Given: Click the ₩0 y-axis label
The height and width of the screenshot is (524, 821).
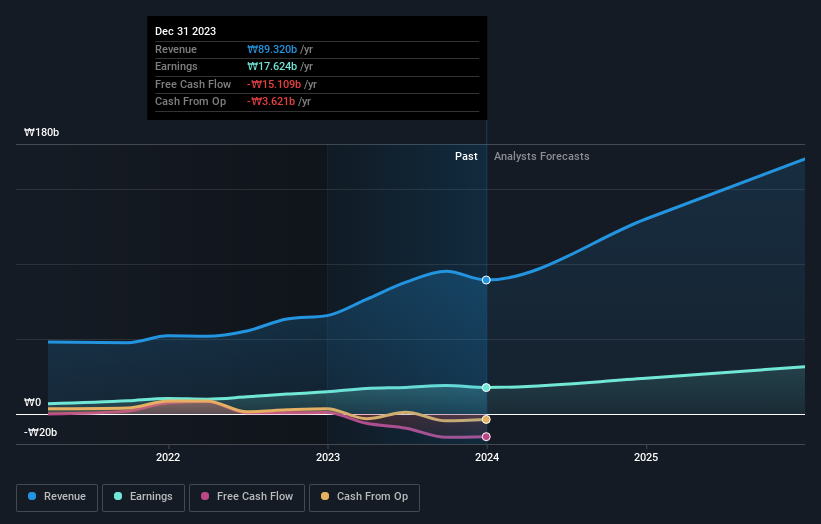Looking at the screenshot, I should (32, 403).
